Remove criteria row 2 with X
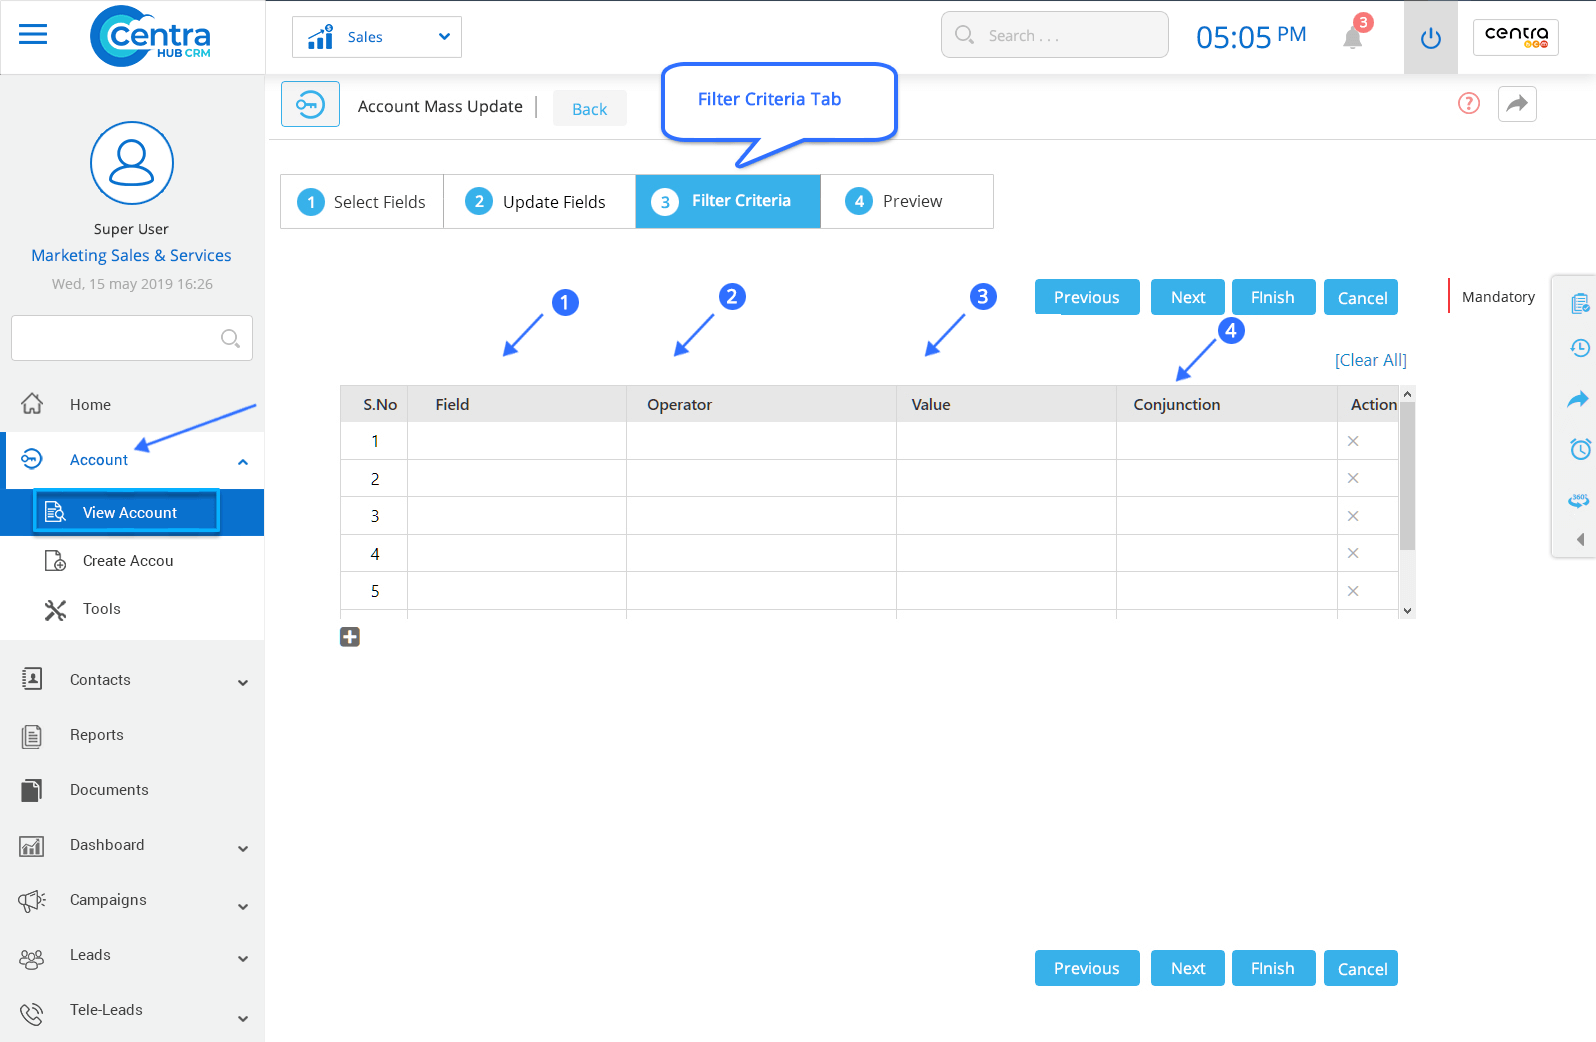1596x1042 pixels. coord(1353,478)
